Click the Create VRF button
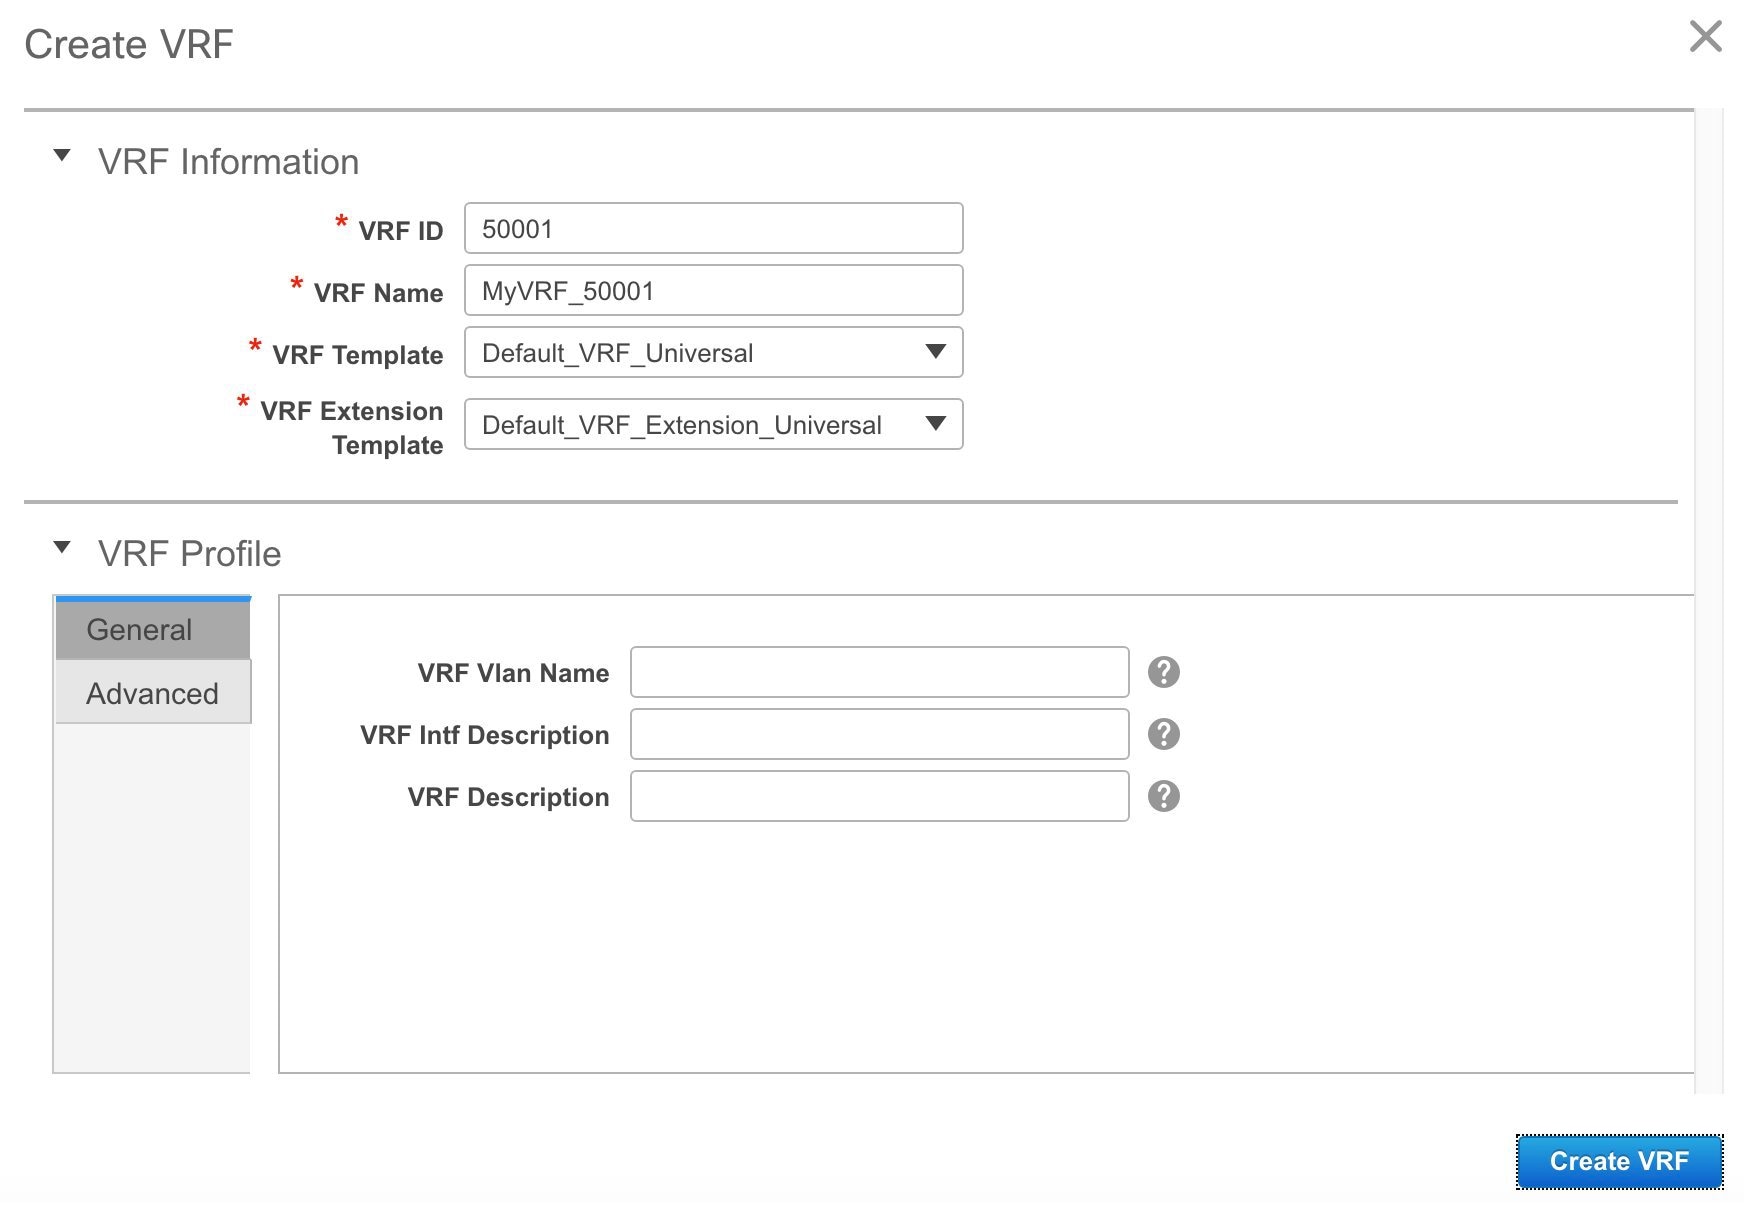 (1619, 1161)
